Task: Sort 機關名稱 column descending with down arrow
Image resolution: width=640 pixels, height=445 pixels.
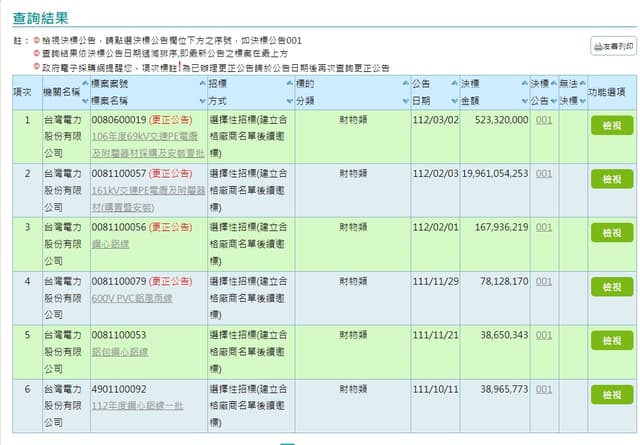Action: tap(85, 101)
